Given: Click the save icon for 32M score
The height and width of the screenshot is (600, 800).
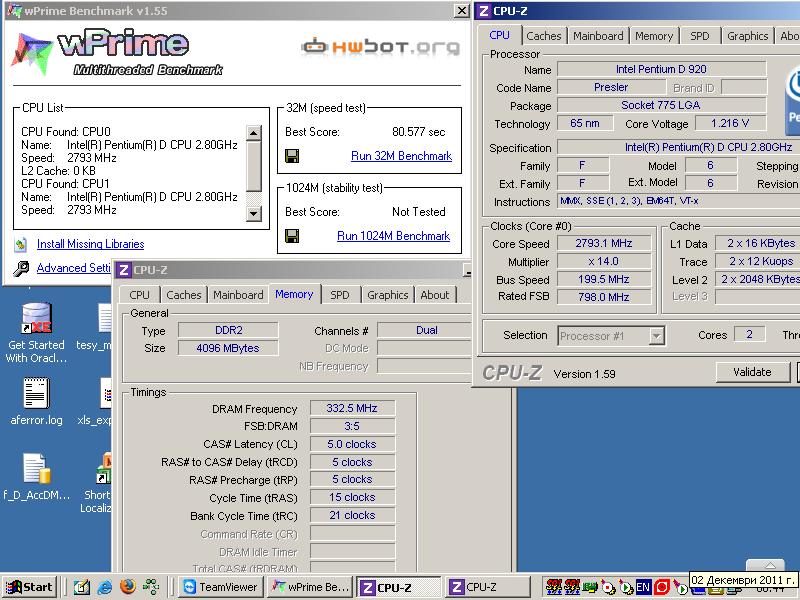Looking at the screenshot, I should pyautogui.click(x=292, y=156).
